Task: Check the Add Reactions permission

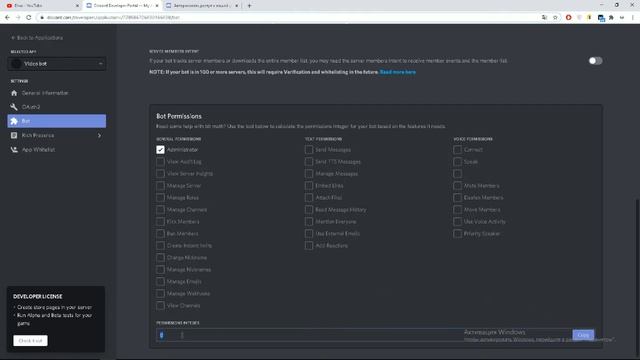Action: coord(309,246)
